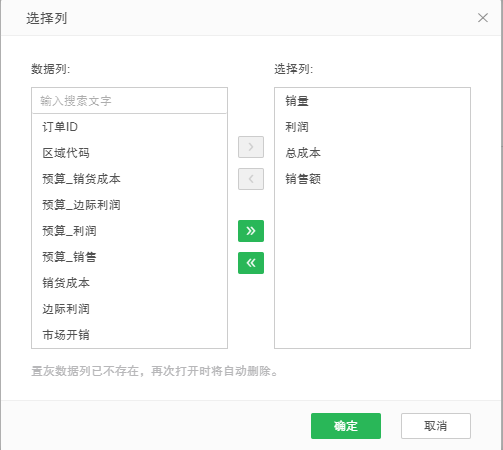Image resolution: width=503 pixels, height=450 pixels.
Task: Choose 预算_边际利润 from the data columns
Action: pyautogui.click(x=129, y=205)
